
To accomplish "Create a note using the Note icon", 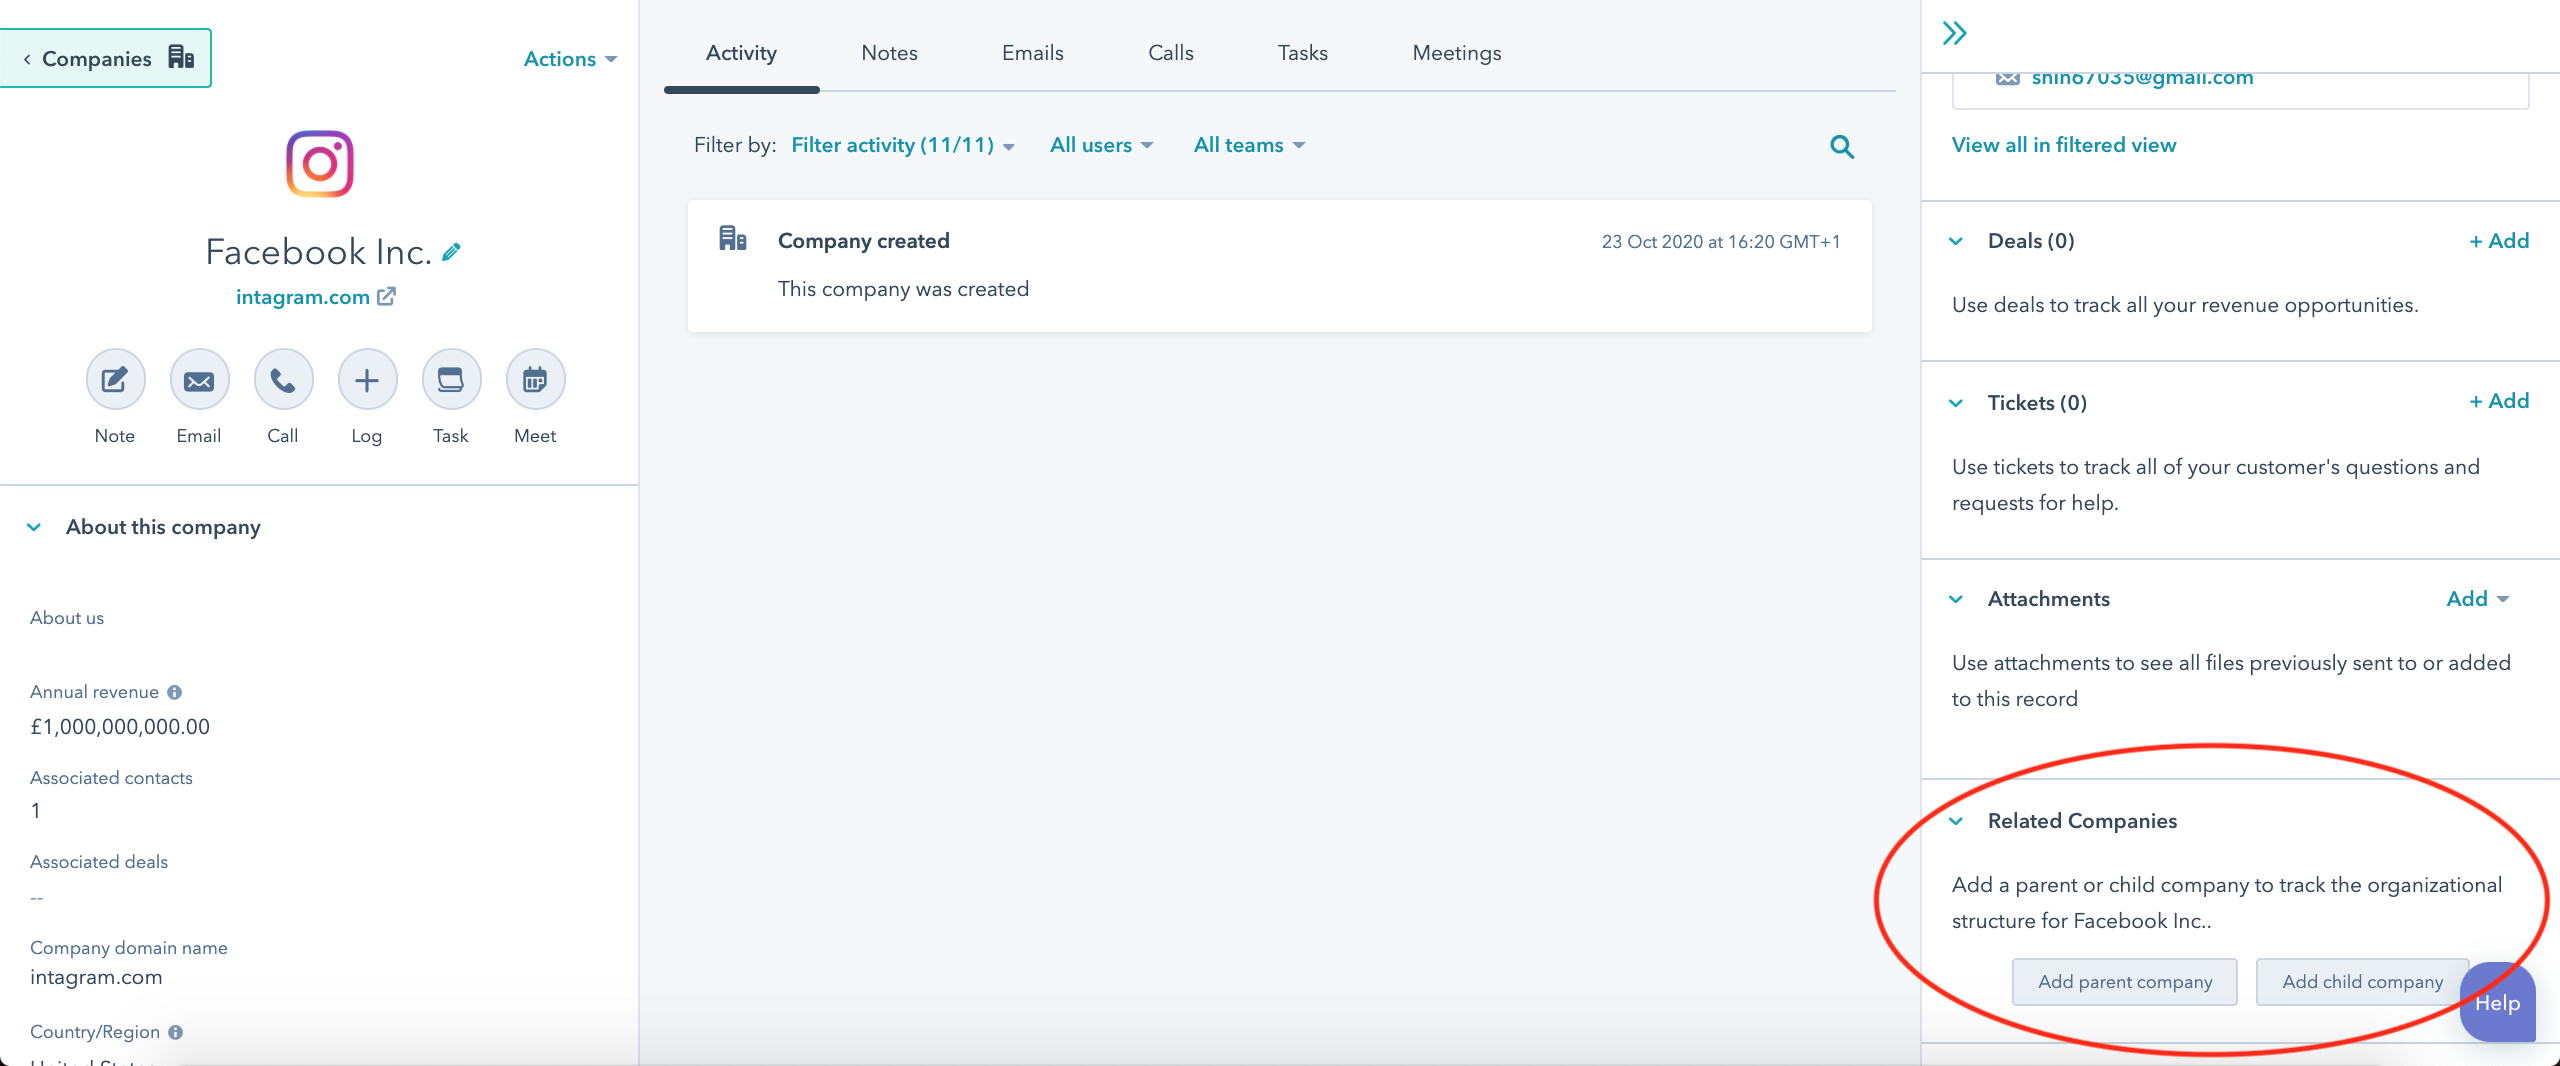I will [x=114, y=380].
